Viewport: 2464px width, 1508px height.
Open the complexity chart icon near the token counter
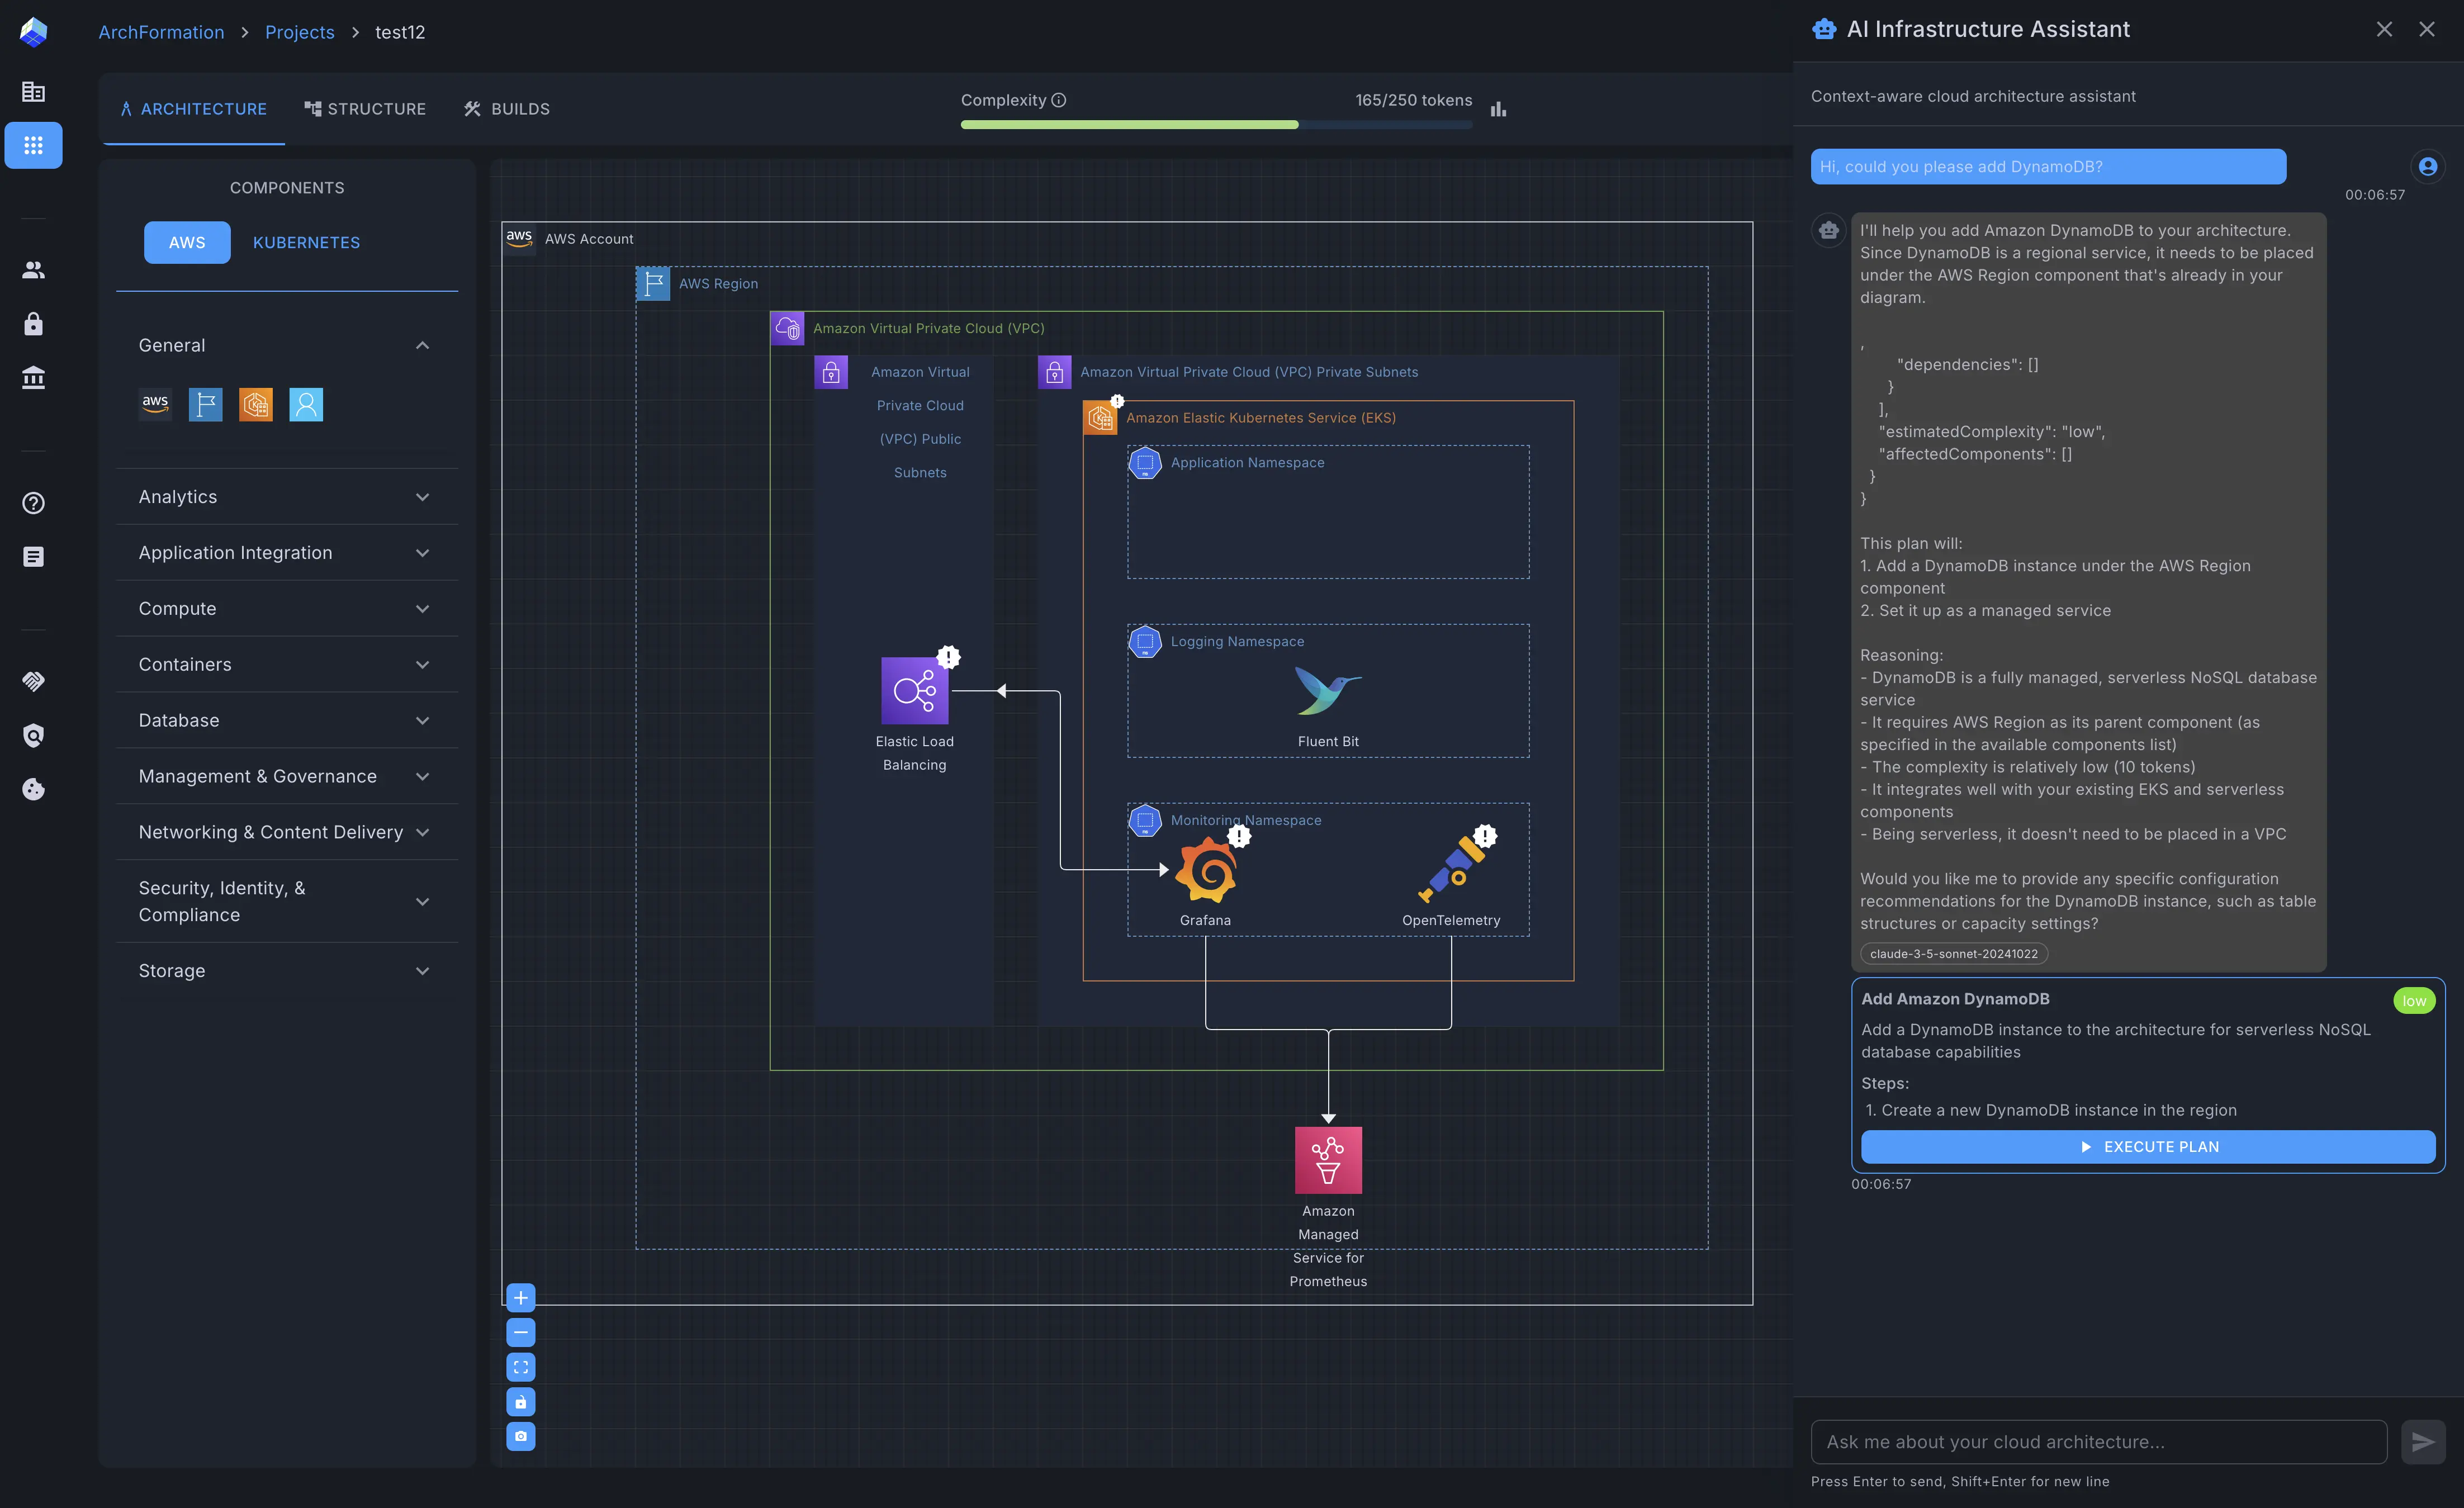(1498, 108)
